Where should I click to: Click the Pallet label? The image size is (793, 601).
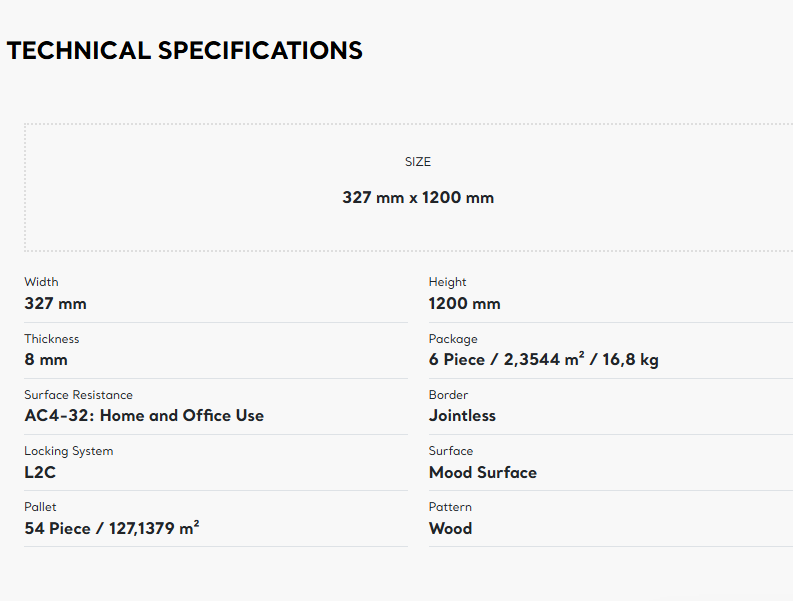40,507
